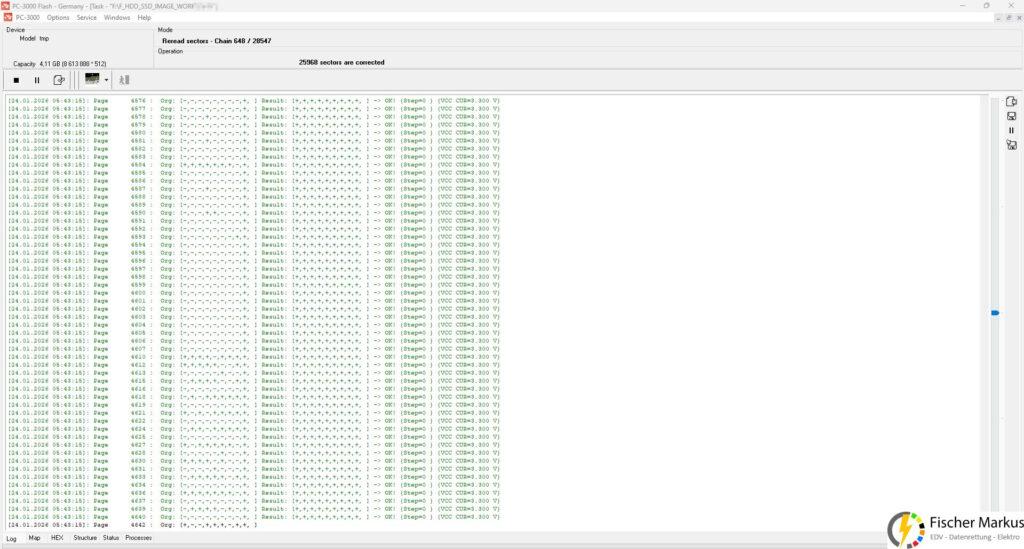Open the Structure tab
The image size is (1024, 549).
[85, 538]
